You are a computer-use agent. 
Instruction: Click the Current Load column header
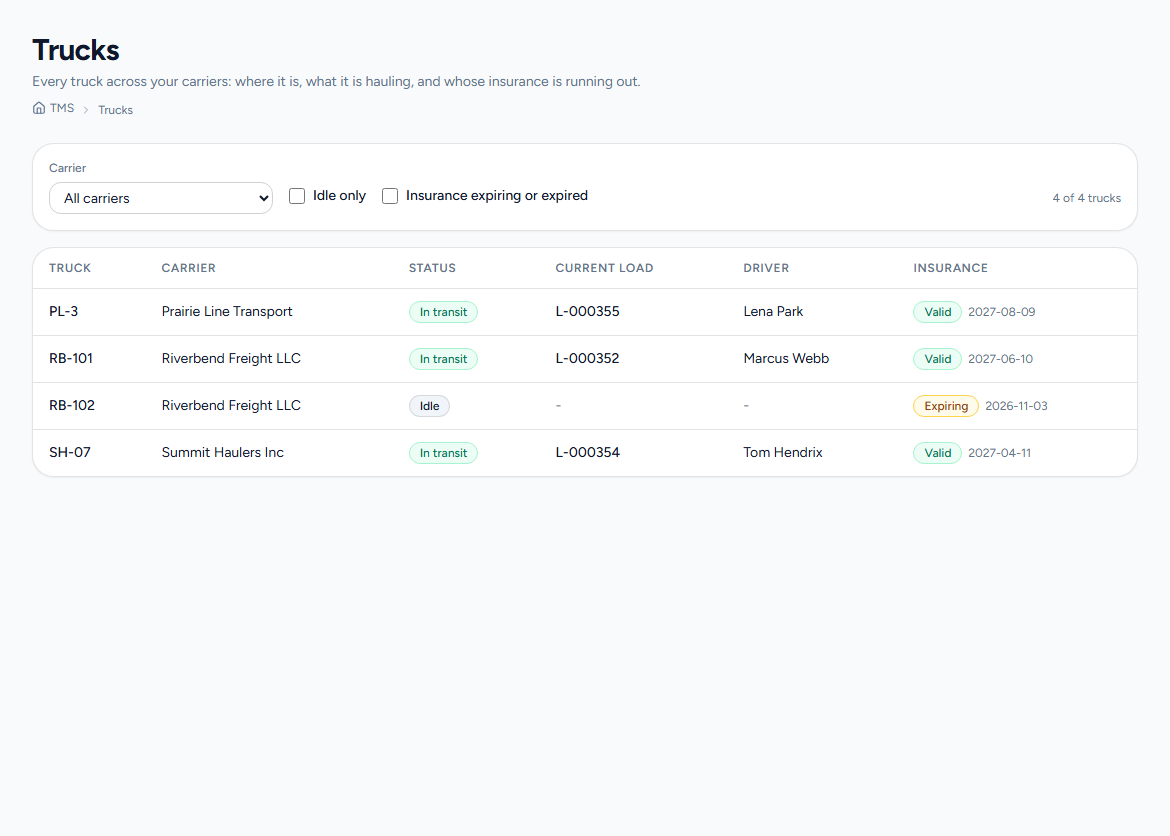[x=604, y=268]
